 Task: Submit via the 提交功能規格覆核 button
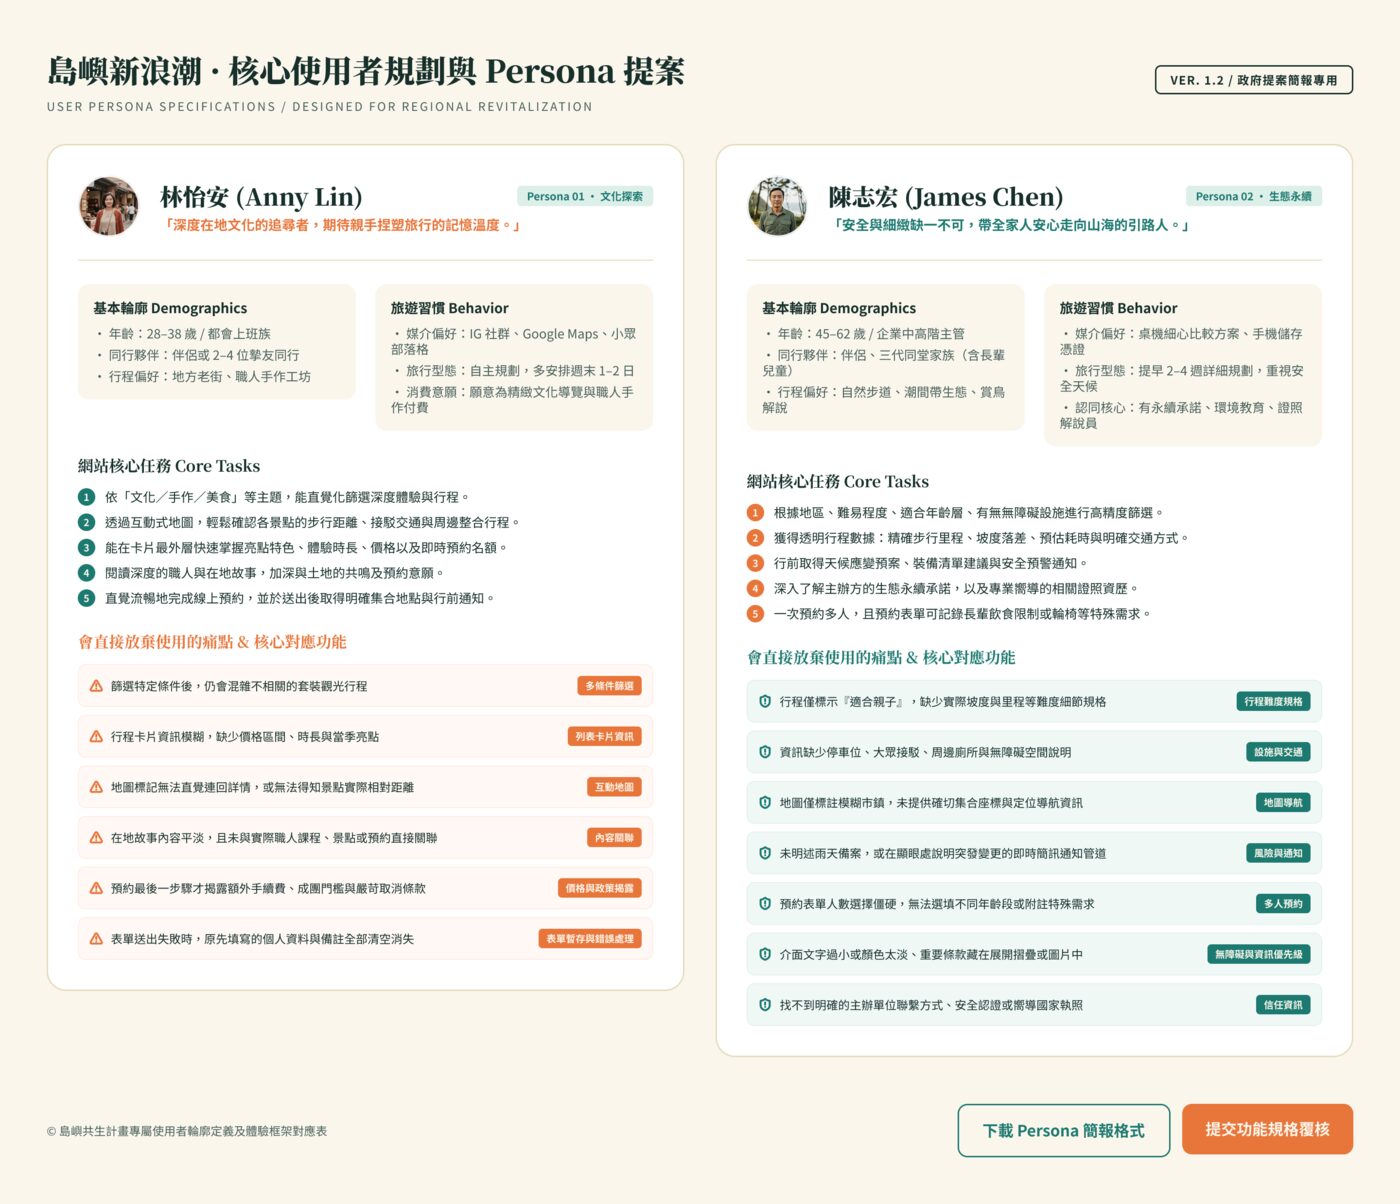[x=1267, y=1129]
